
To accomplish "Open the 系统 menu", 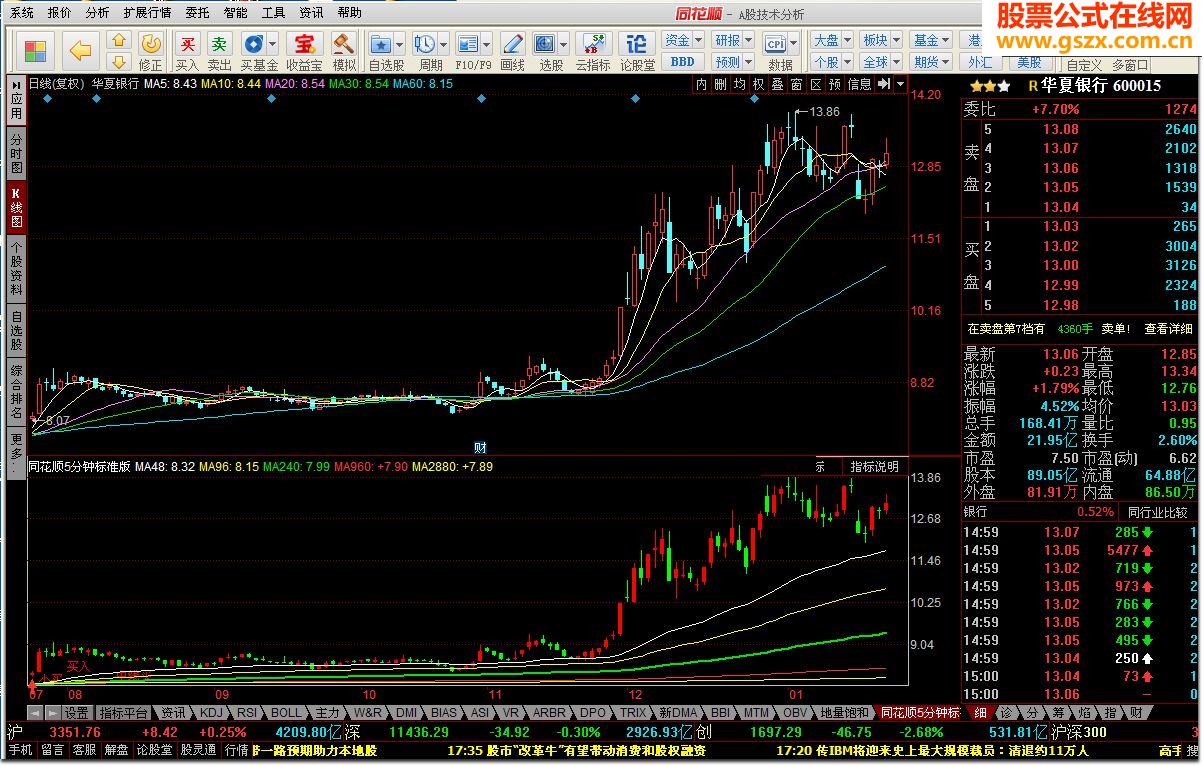I will coord(22,13).
